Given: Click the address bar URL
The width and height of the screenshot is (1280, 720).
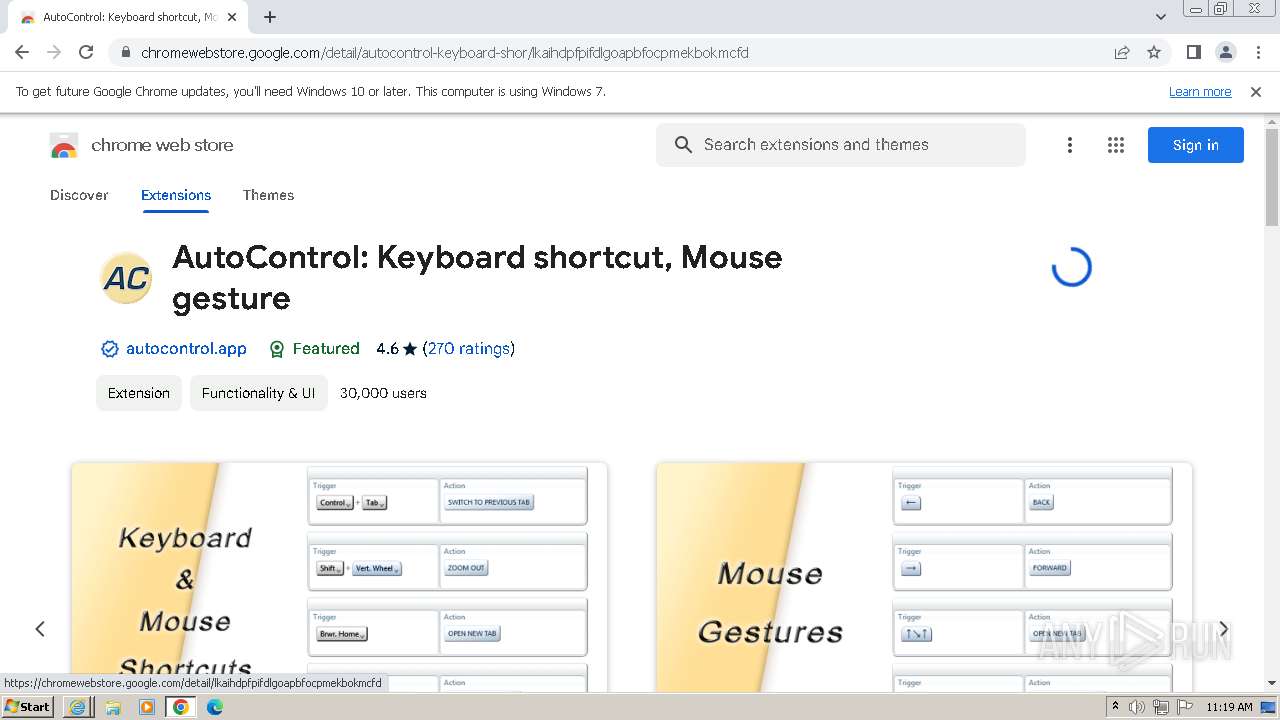Looking at the screenshot, I should [x=445, y=53].
